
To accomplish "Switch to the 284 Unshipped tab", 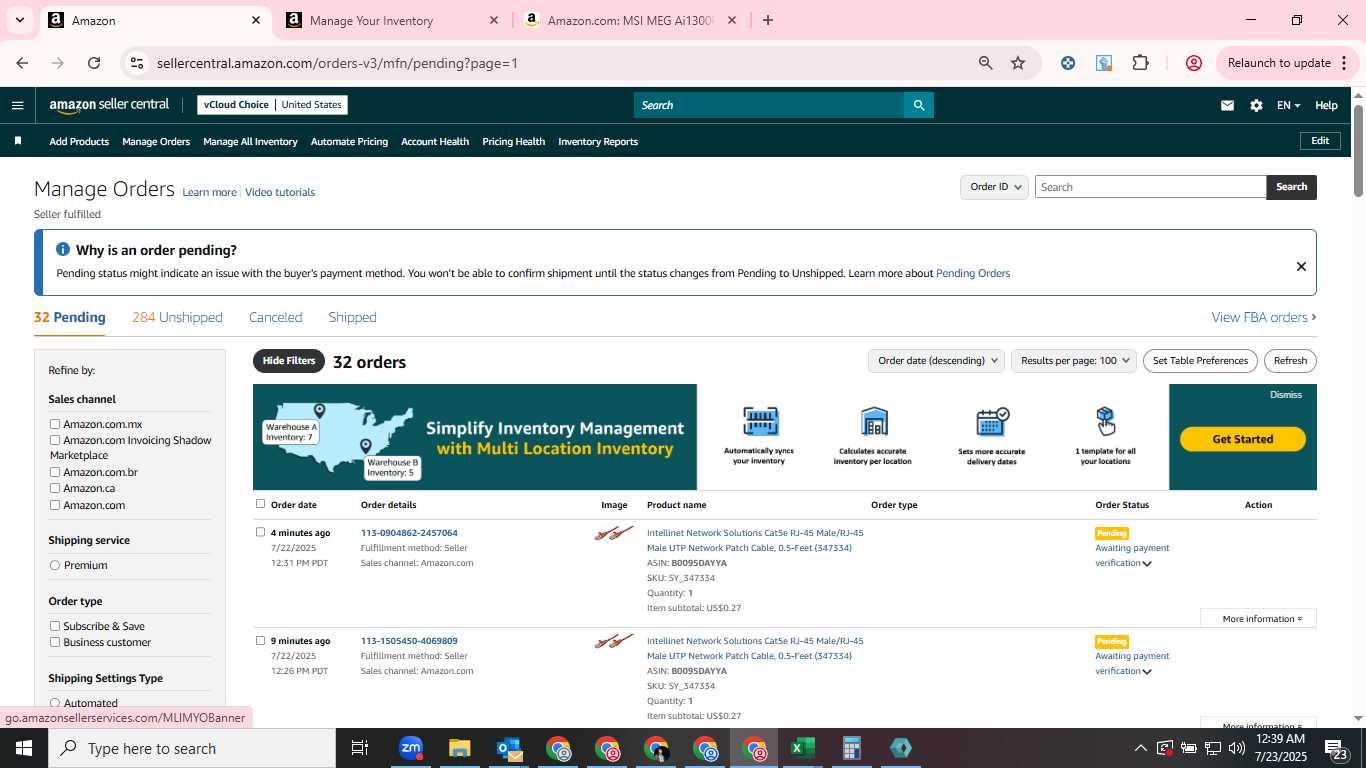I will pos(177,317).
